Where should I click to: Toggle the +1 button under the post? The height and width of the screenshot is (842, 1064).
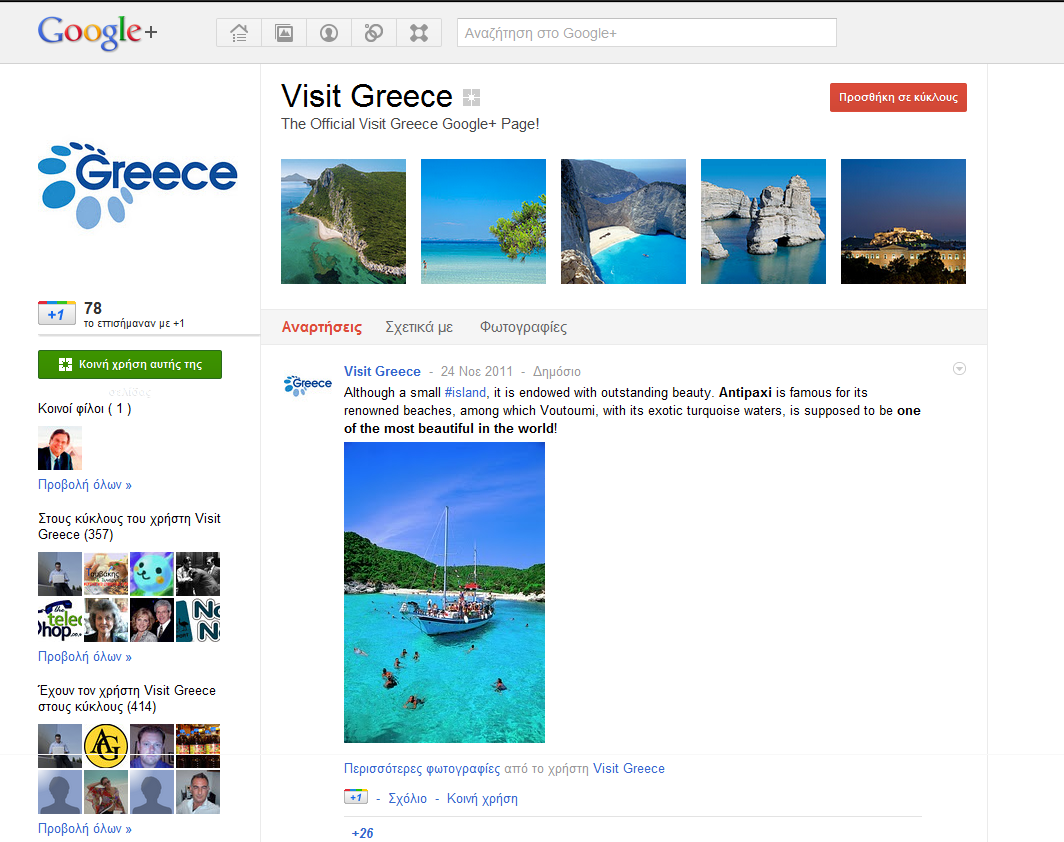click(355, 798)
